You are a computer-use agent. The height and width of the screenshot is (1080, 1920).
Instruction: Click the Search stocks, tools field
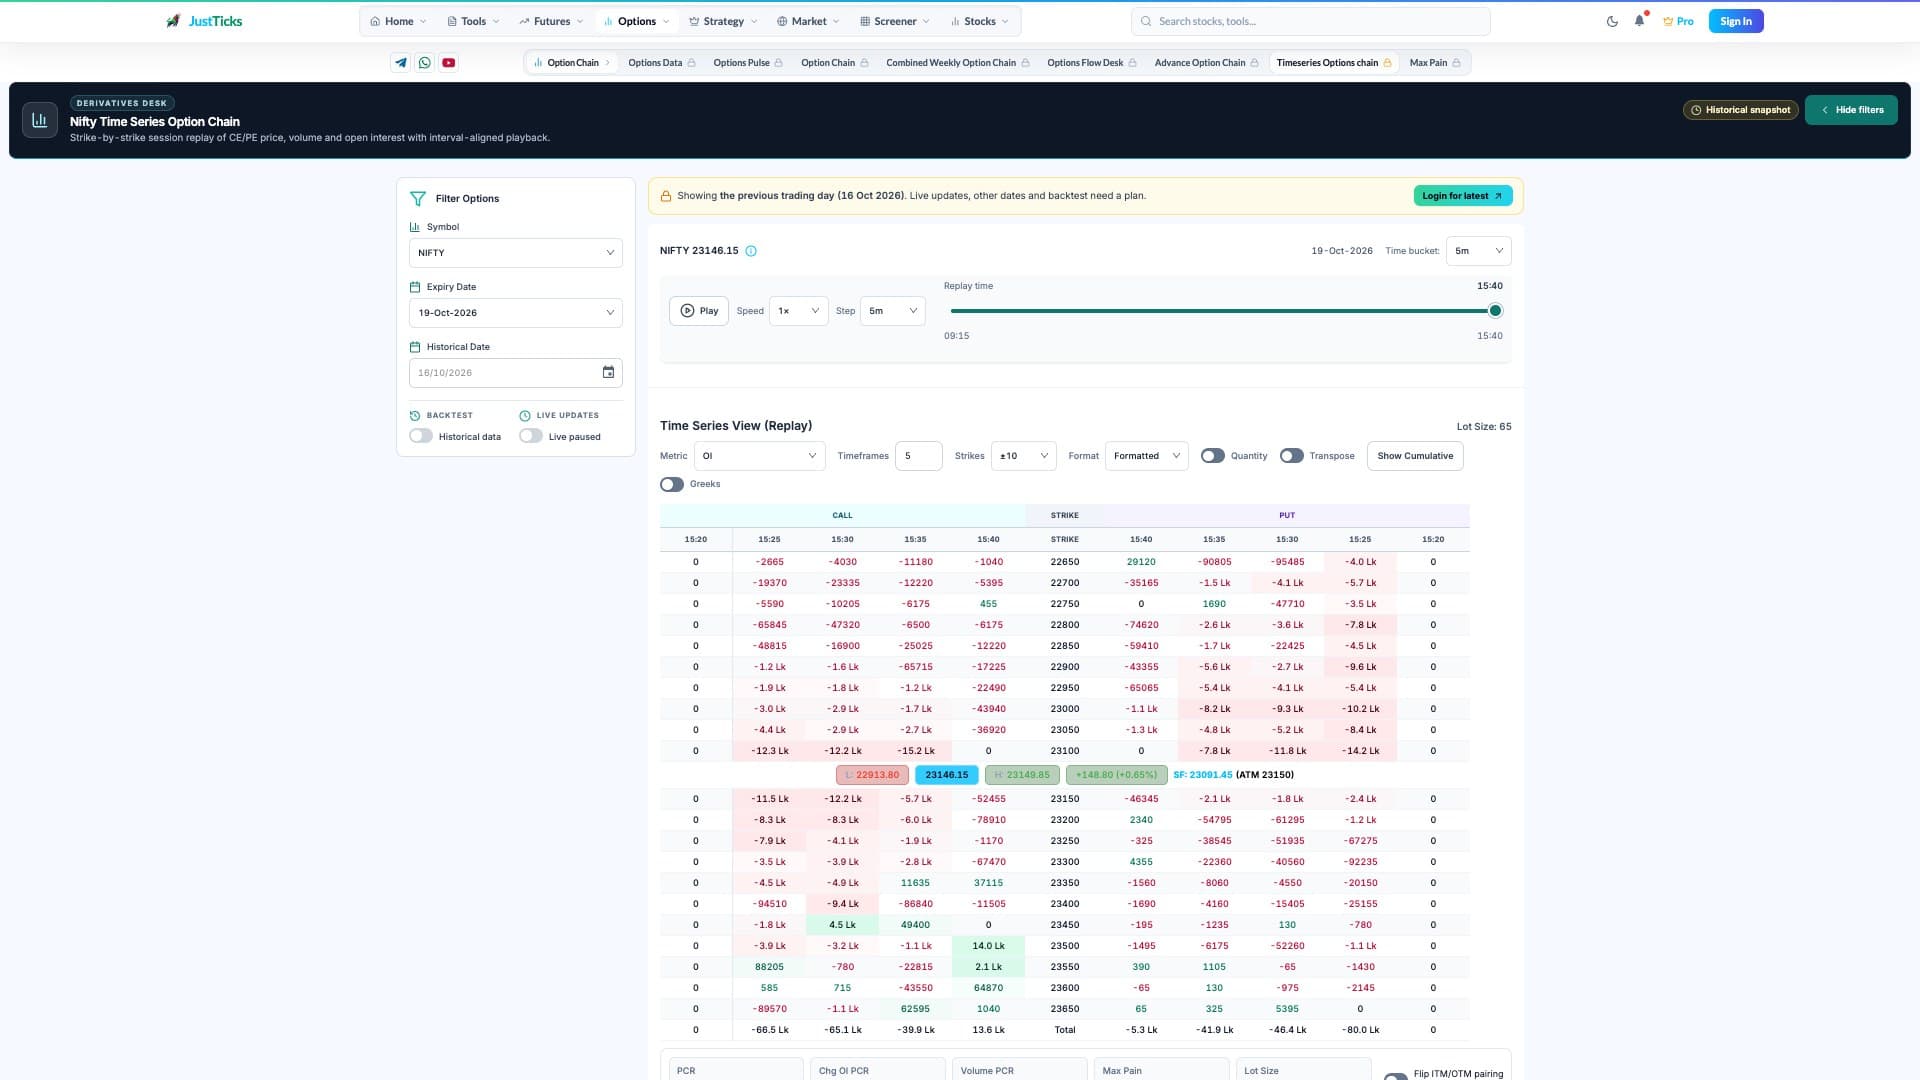pyautogui.click(x=1311, y=21)
